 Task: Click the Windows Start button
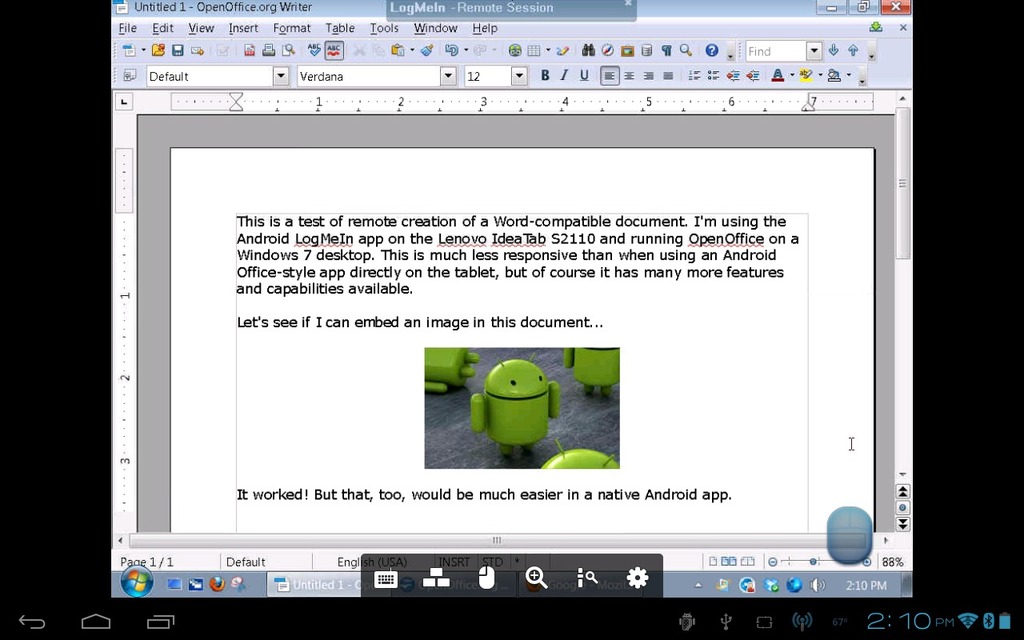coord(137,583)
